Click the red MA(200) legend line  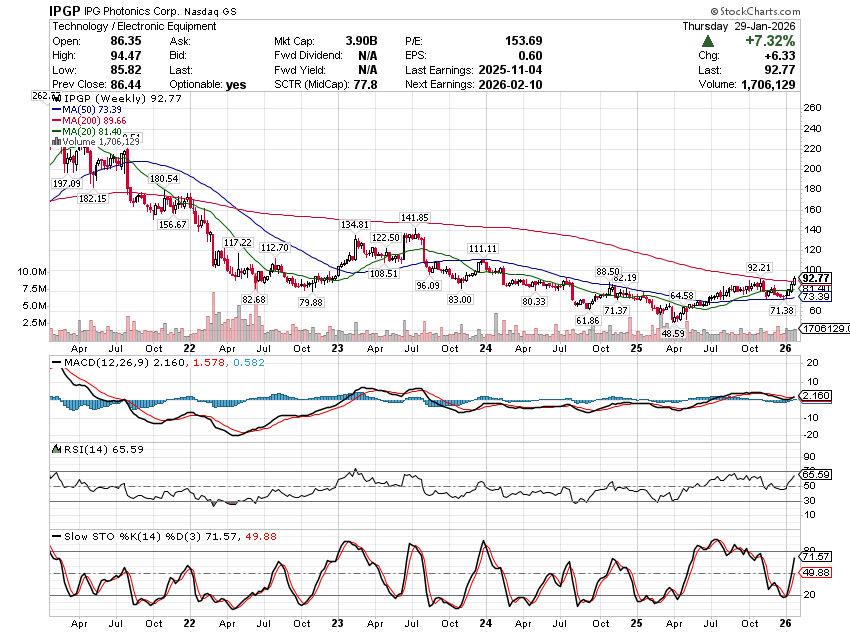point(56,121)
